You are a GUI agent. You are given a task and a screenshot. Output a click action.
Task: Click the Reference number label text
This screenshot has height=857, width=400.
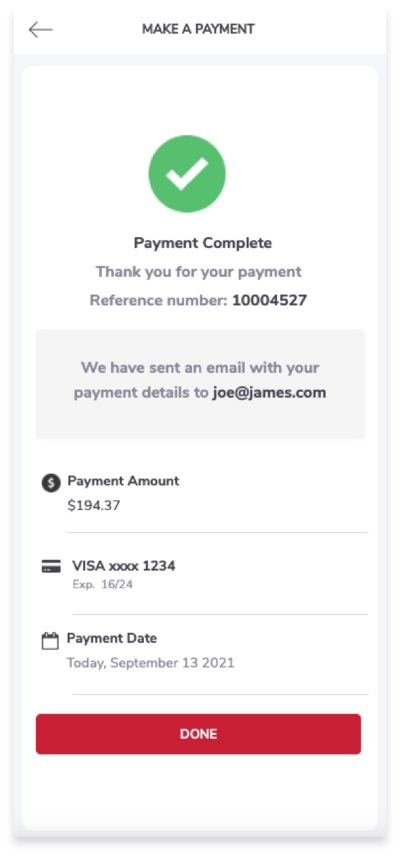coord(158,301)
